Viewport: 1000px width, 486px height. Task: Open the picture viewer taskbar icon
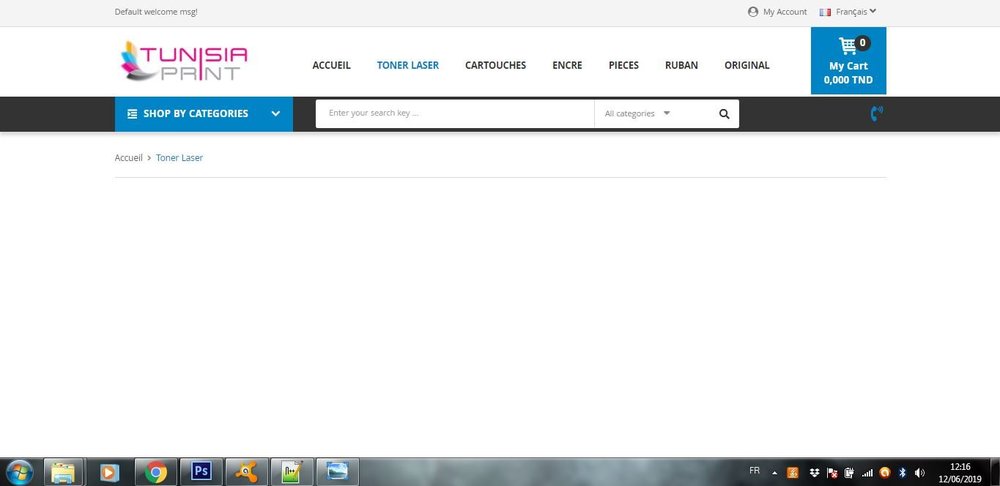click(x=337, y=472)
